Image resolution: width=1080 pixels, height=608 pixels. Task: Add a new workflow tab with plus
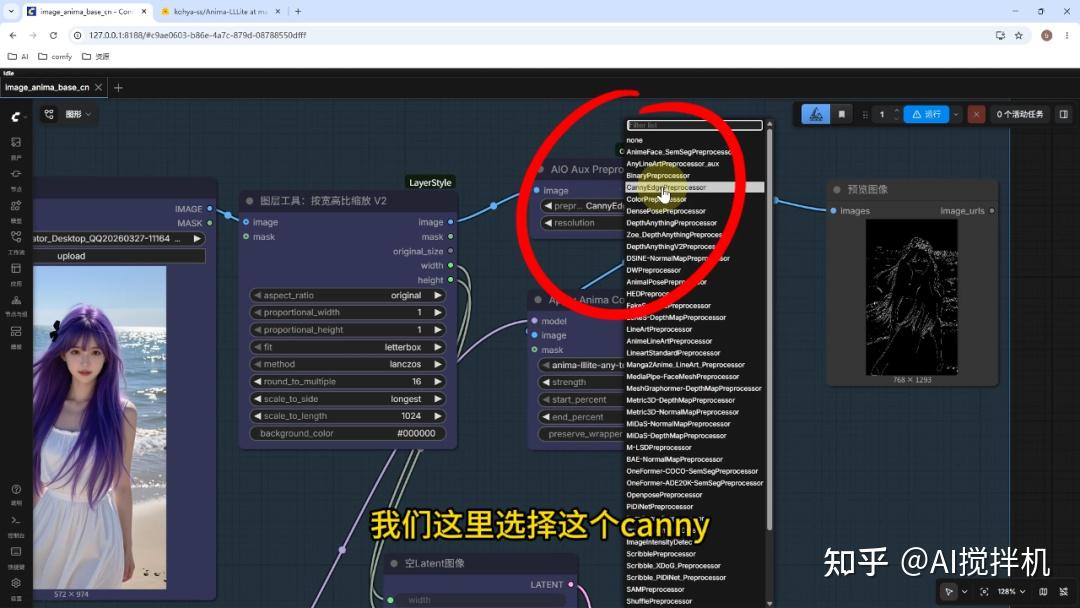(x=118, y=87)
